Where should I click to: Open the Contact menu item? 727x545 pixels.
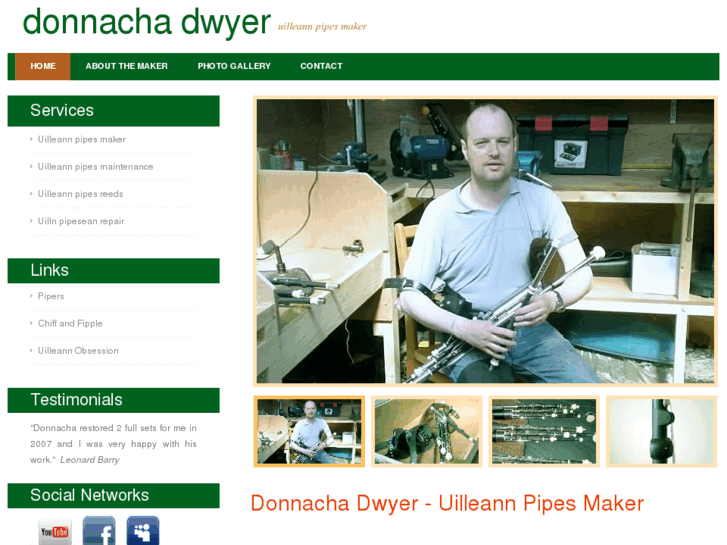pyautogui.click(x=321, y=66)
